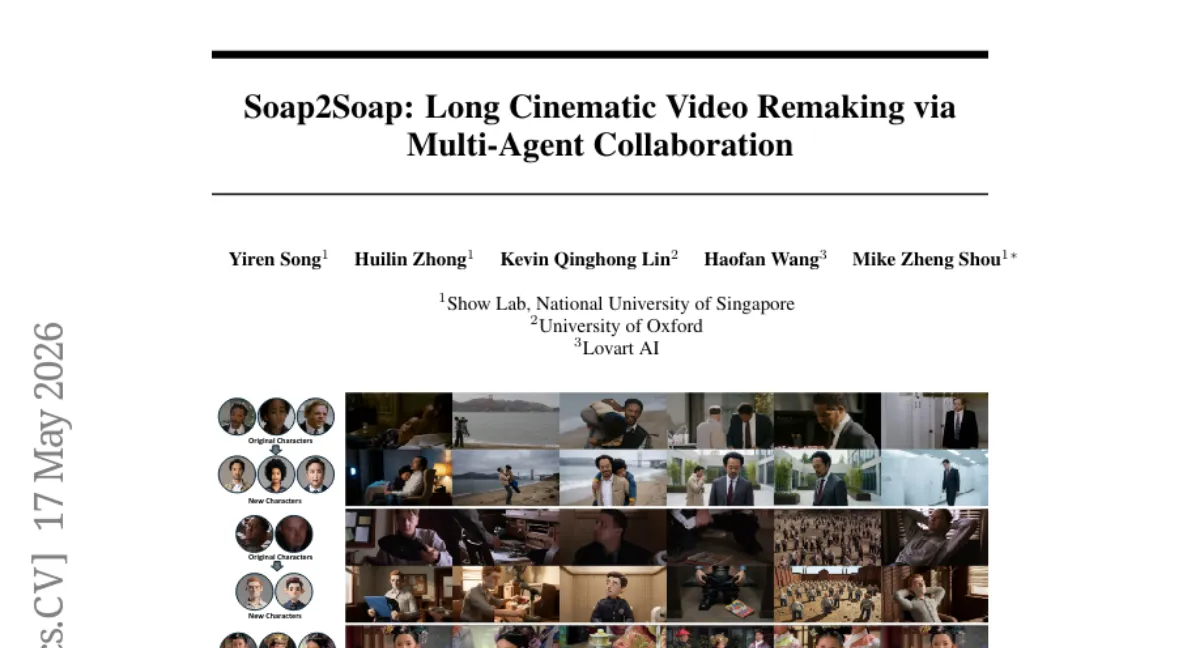Click the original frame of crowd in large yard
The width and height of the screenshot is (1200, 648).
[828, 537]
